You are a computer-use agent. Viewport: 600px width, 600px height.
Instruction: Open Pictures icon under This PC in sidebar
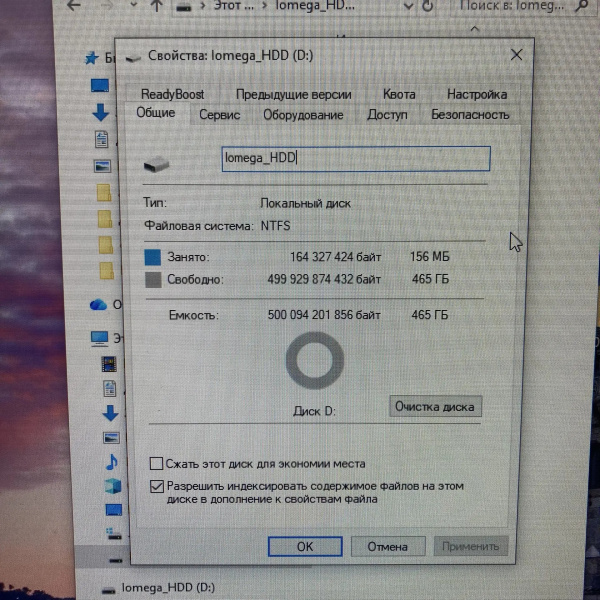click(x=111, y=438)
